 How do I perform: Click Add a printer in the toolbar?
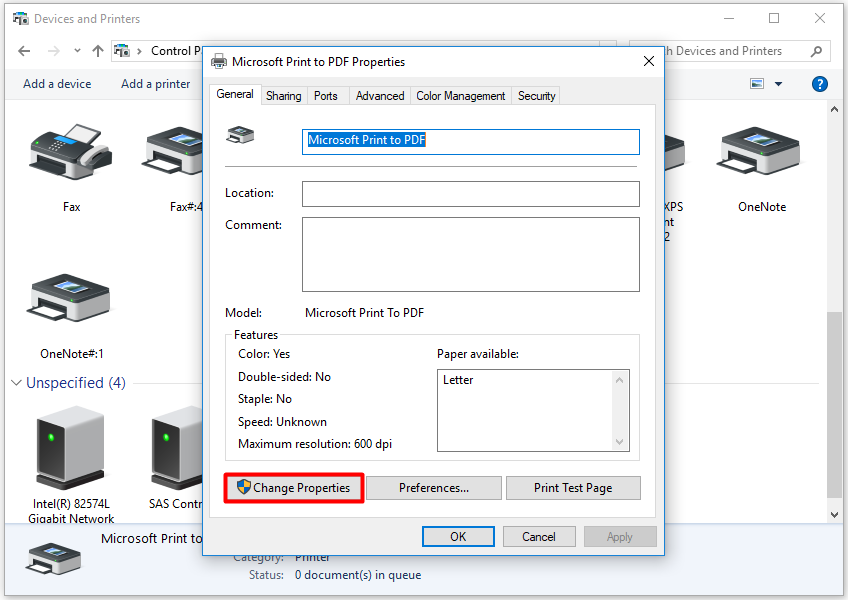(156, 84)
